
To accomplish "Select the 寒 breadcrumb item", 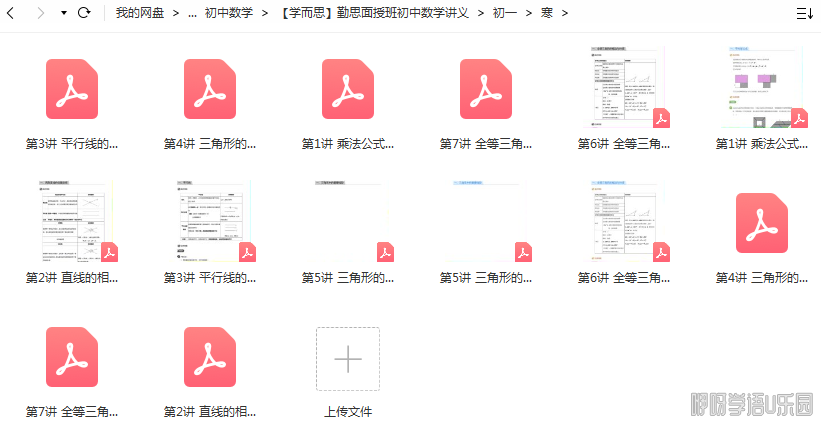I will click(547, 13).
